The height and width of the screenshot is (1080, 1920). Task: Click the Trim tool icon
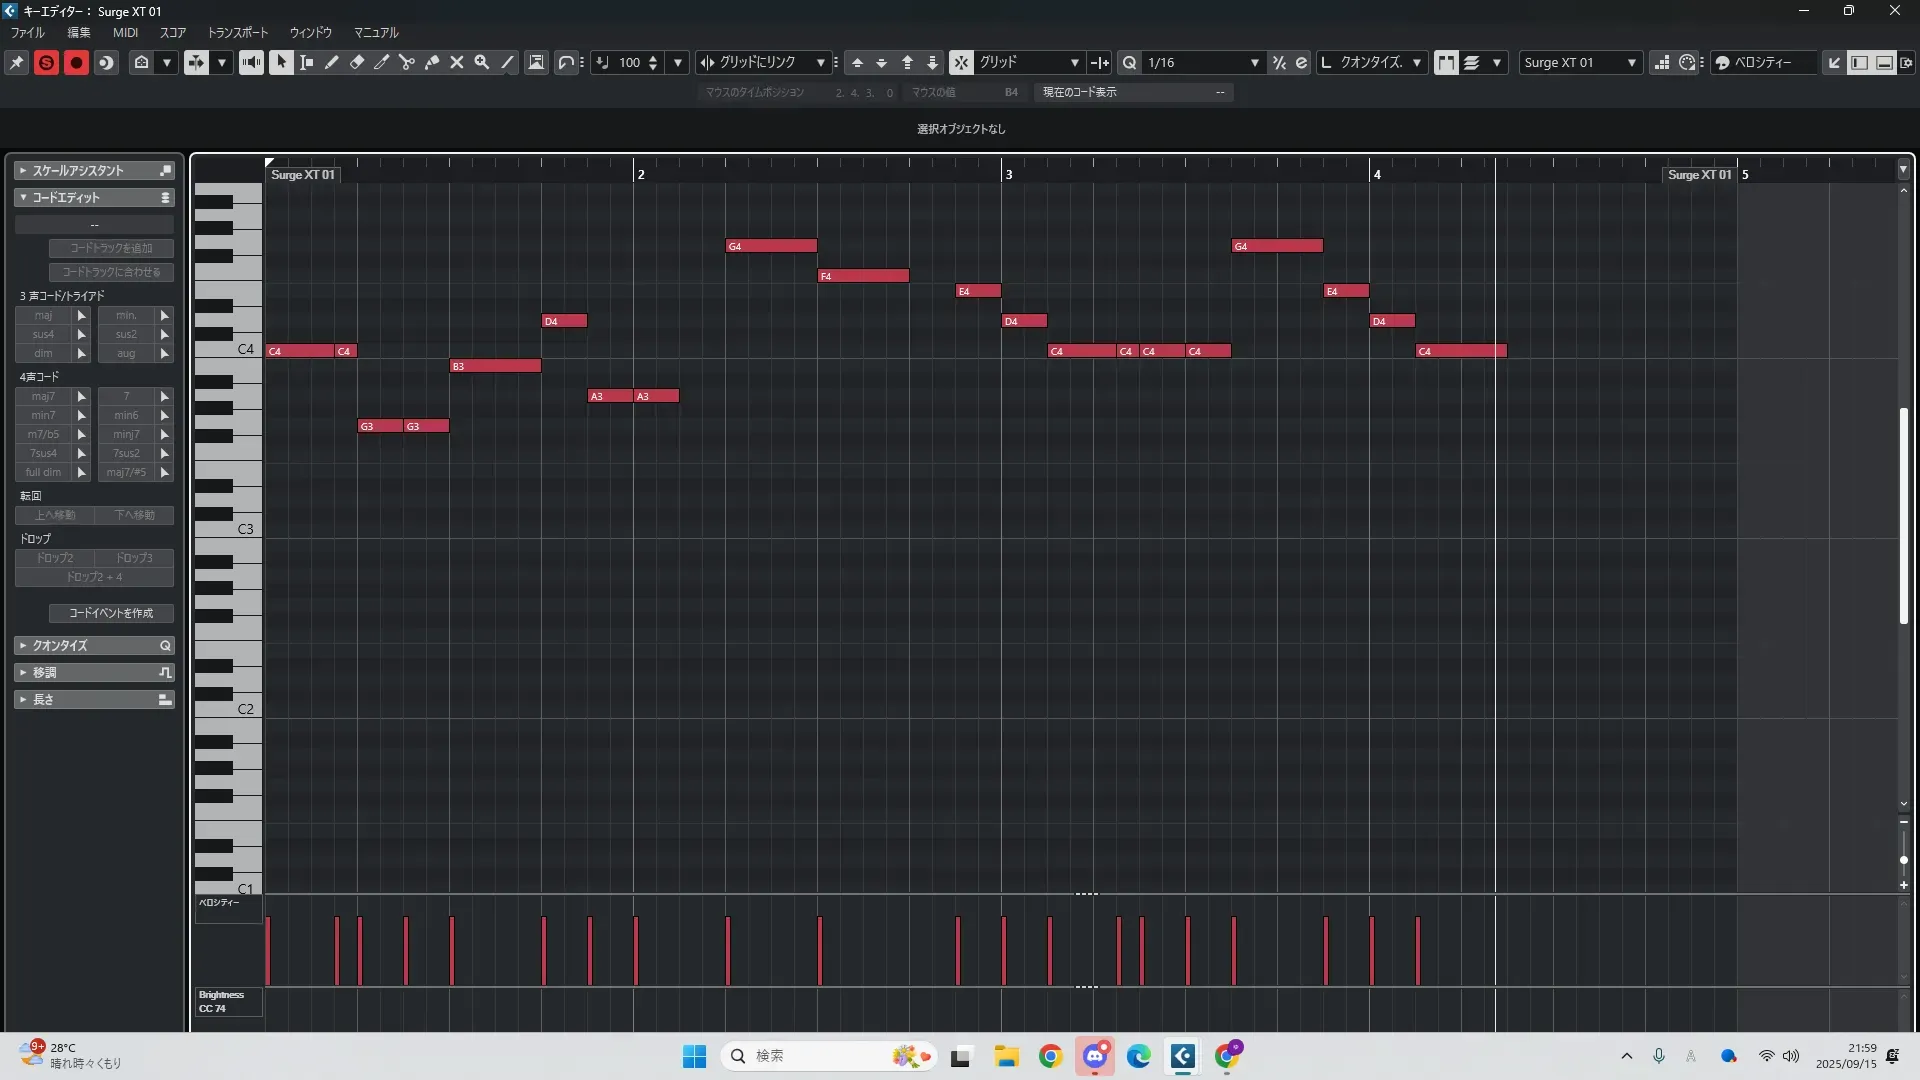(x=382, y=62)
